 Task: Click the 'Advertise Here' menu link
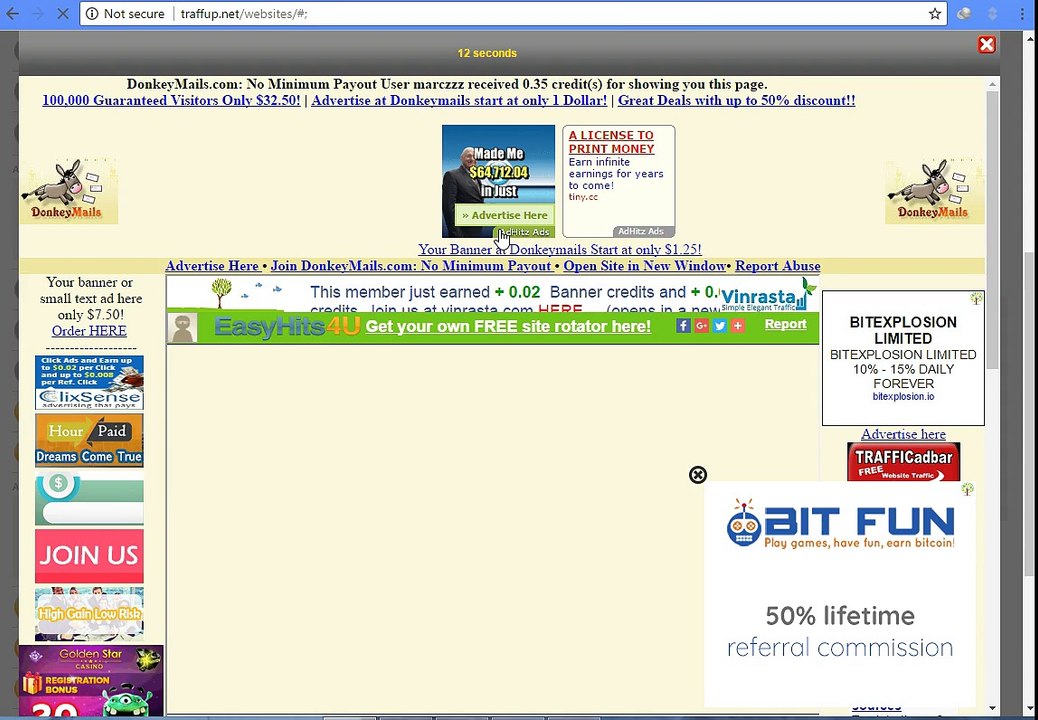pos(212,266)
